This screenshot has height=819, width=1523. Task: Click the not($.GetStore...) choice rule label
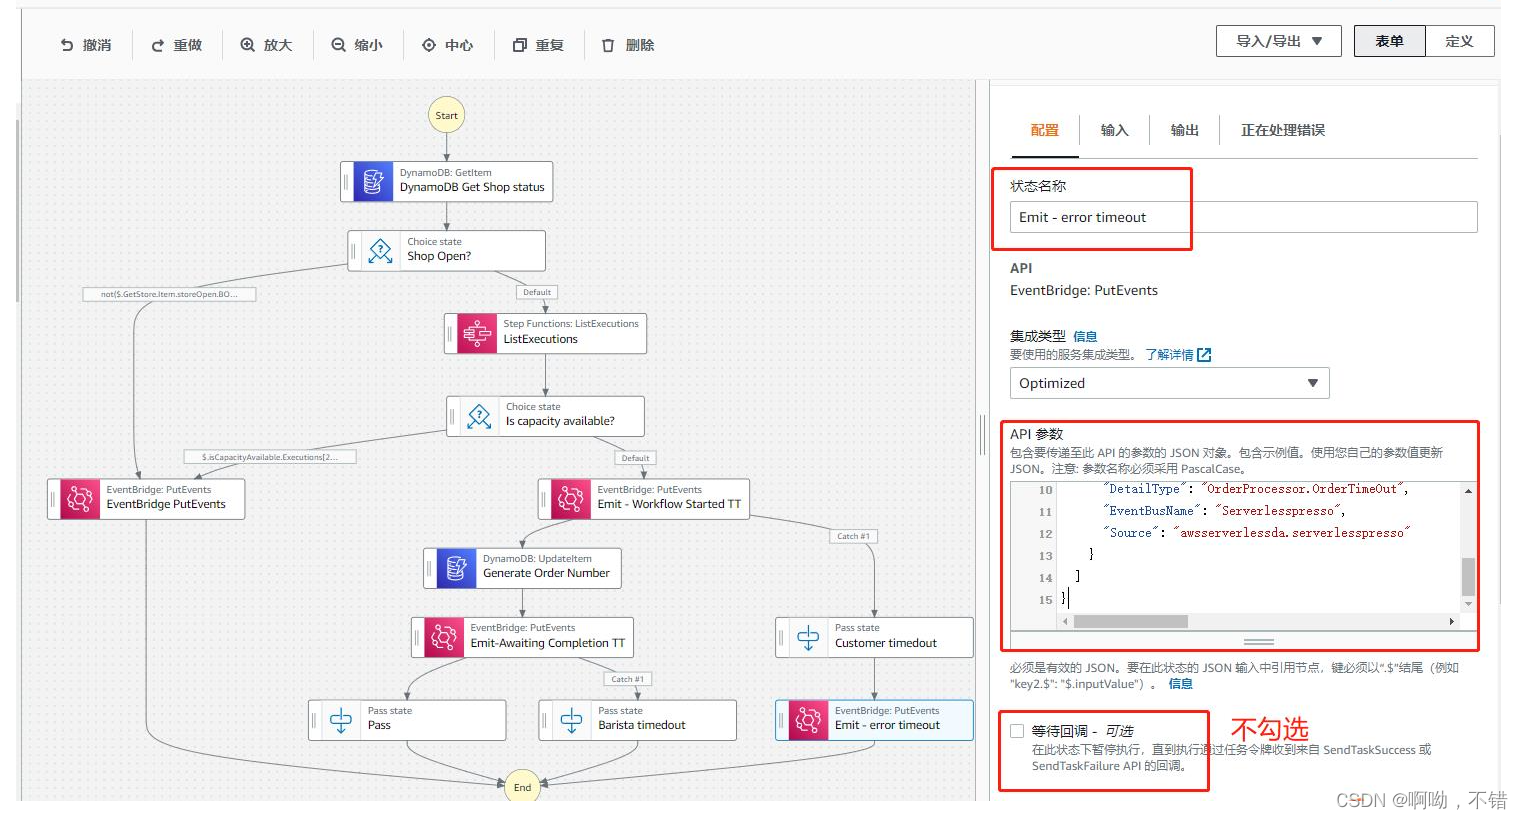[x=169, y=294]
